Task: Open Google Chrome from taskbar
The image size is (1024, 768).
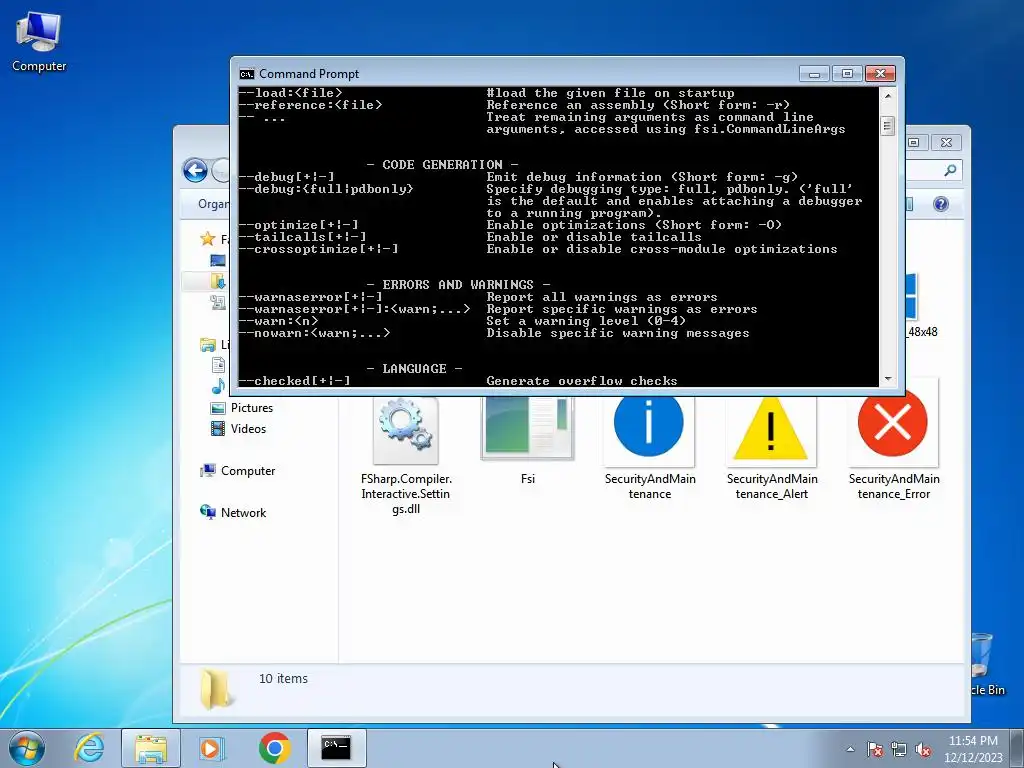Action: click(274, 748)
